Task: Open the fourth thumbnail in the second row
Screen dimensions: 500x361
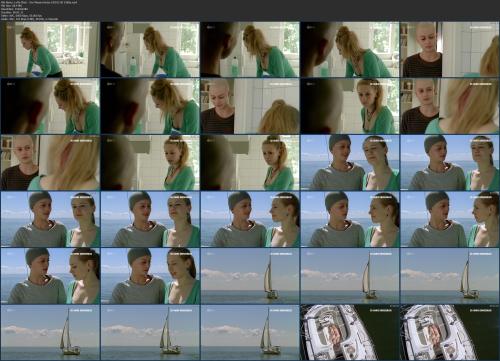Action: tap(350, 106)
